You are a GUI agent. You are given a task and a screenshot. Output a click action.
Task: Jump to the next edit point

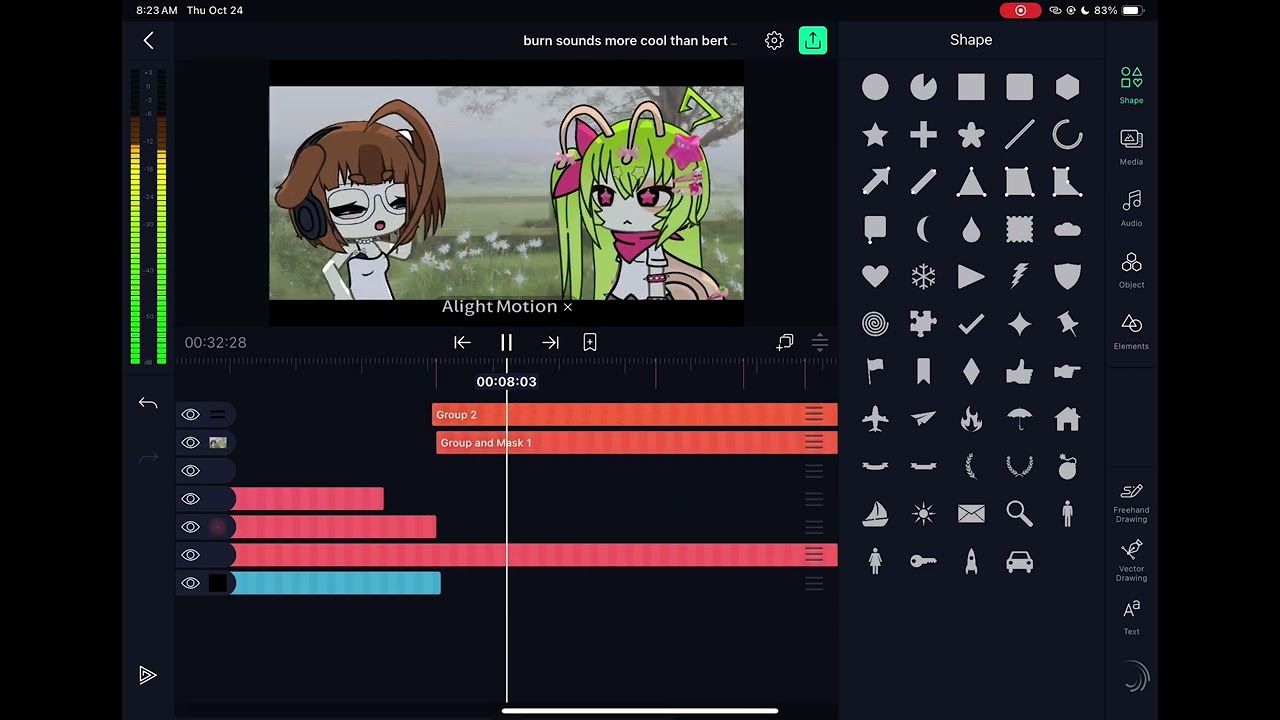(x=550, y=342)
